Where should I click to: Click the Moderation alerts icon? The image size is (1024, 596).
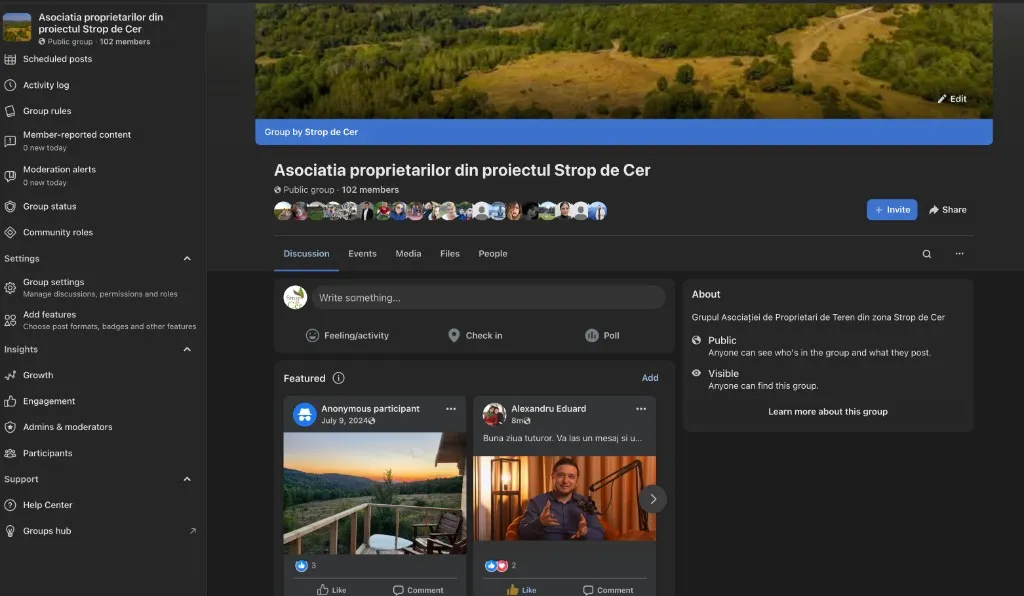coord(10,176)
